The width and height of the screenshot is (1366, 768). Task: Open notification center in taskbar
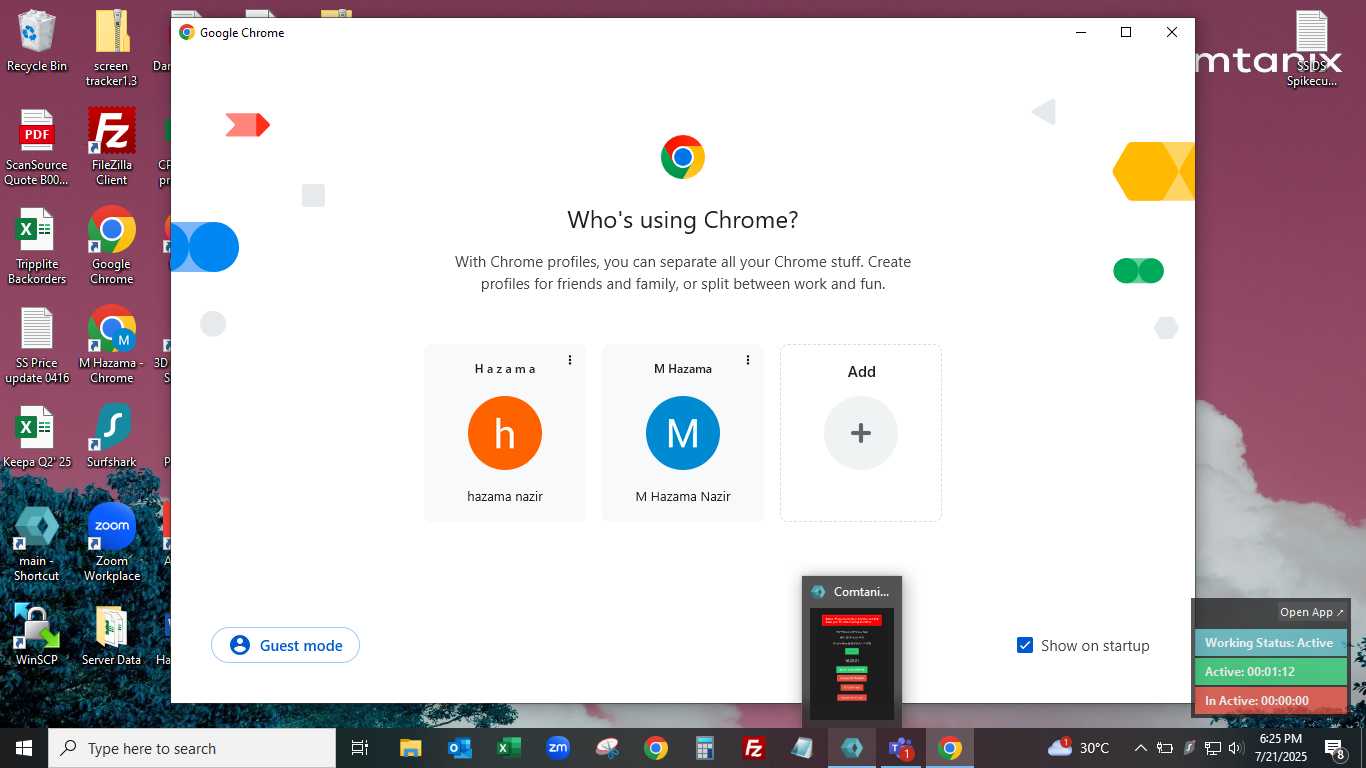tap(1334, 748)
